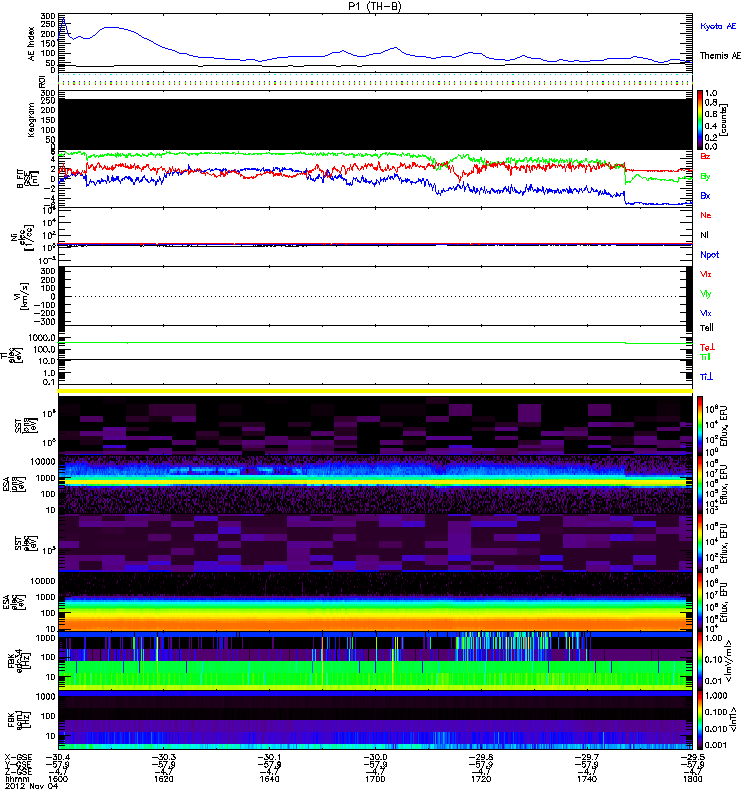
Task: Click the red Bz legend label
Action: point(706,156)
